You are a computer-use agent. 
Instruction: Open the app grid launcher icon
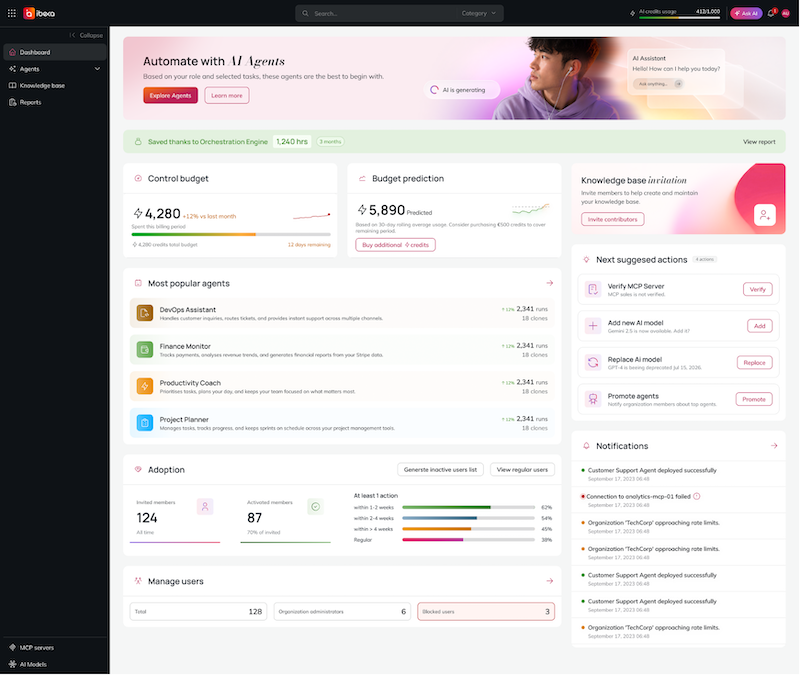point(12,13)
